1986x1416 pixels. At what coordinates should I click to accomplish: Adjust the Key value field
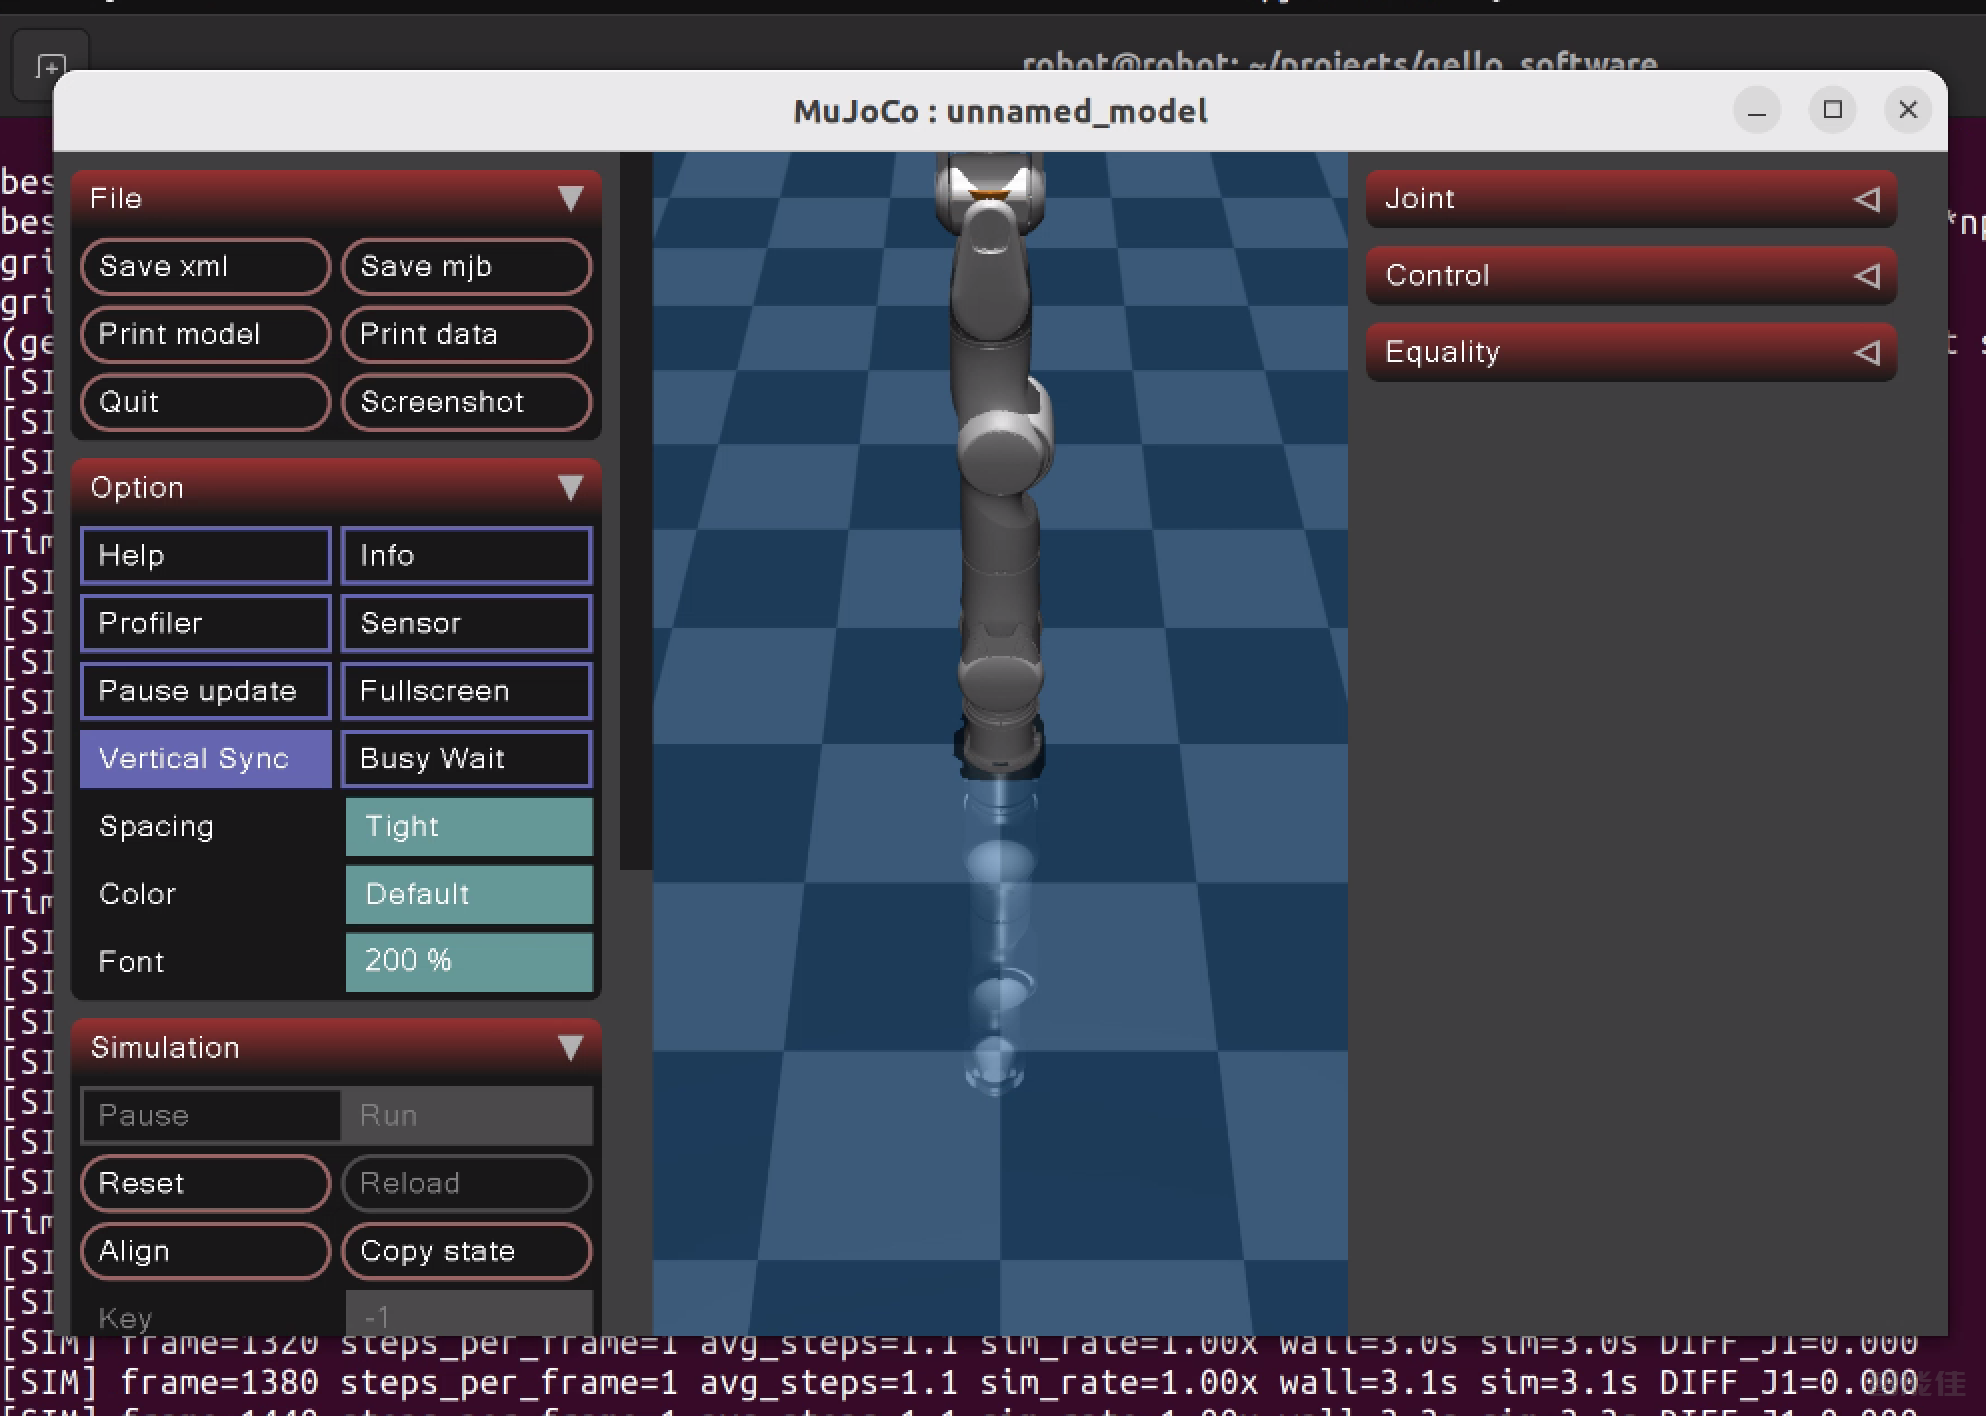pos(469,1314)
